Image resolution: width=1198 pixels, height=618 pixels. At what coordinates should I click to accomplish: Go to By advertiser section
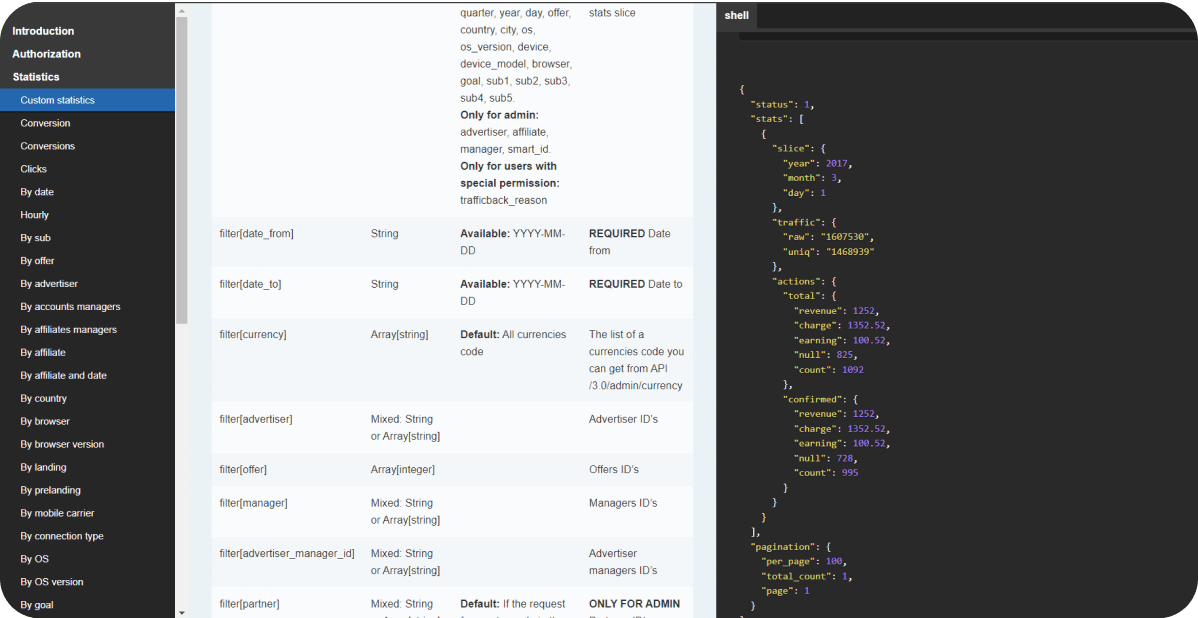coord(49,284)
